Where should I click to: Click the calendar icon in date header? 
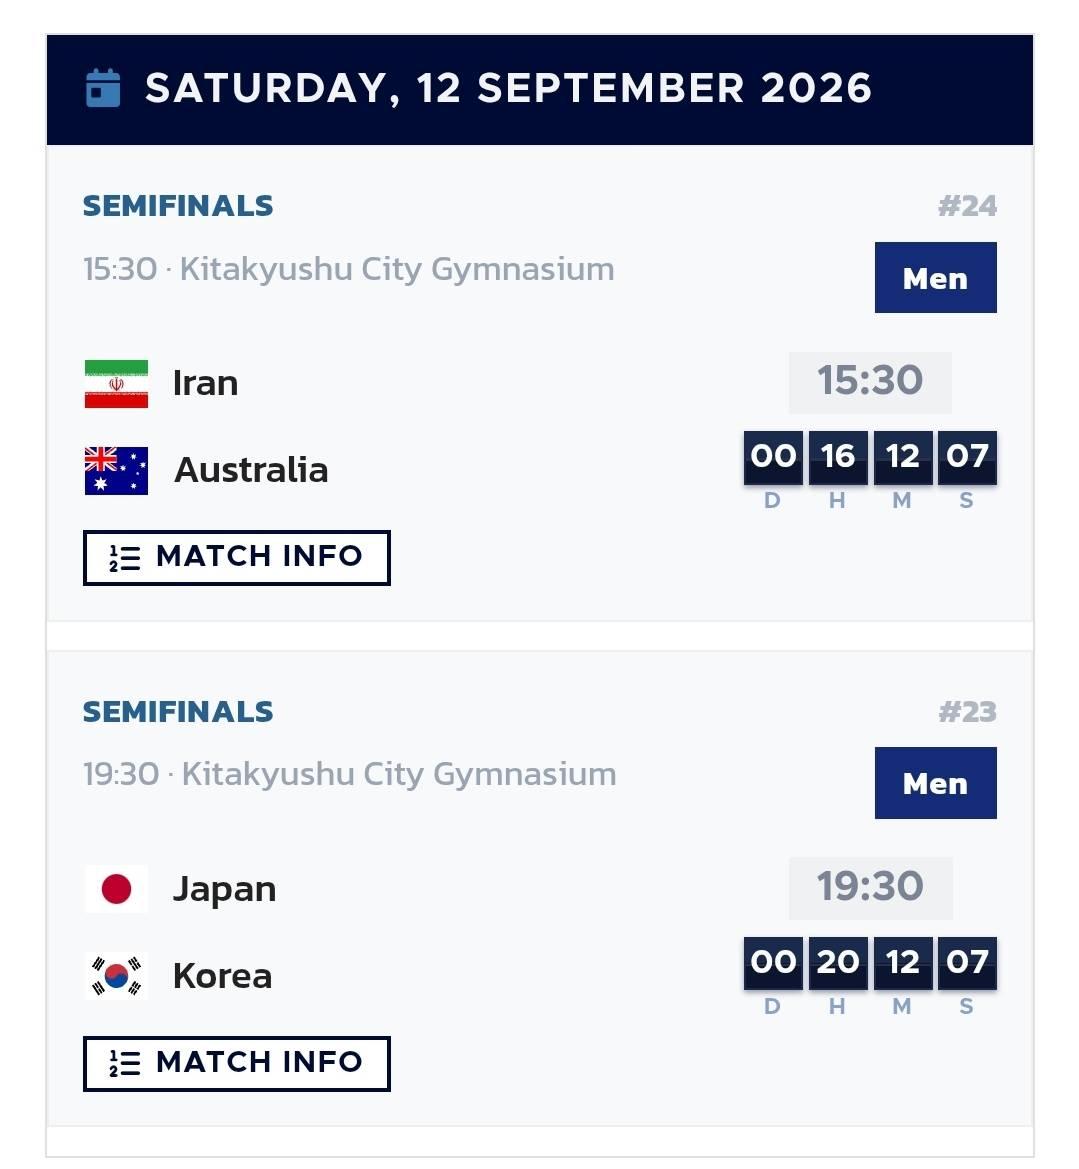pos(103,88)
